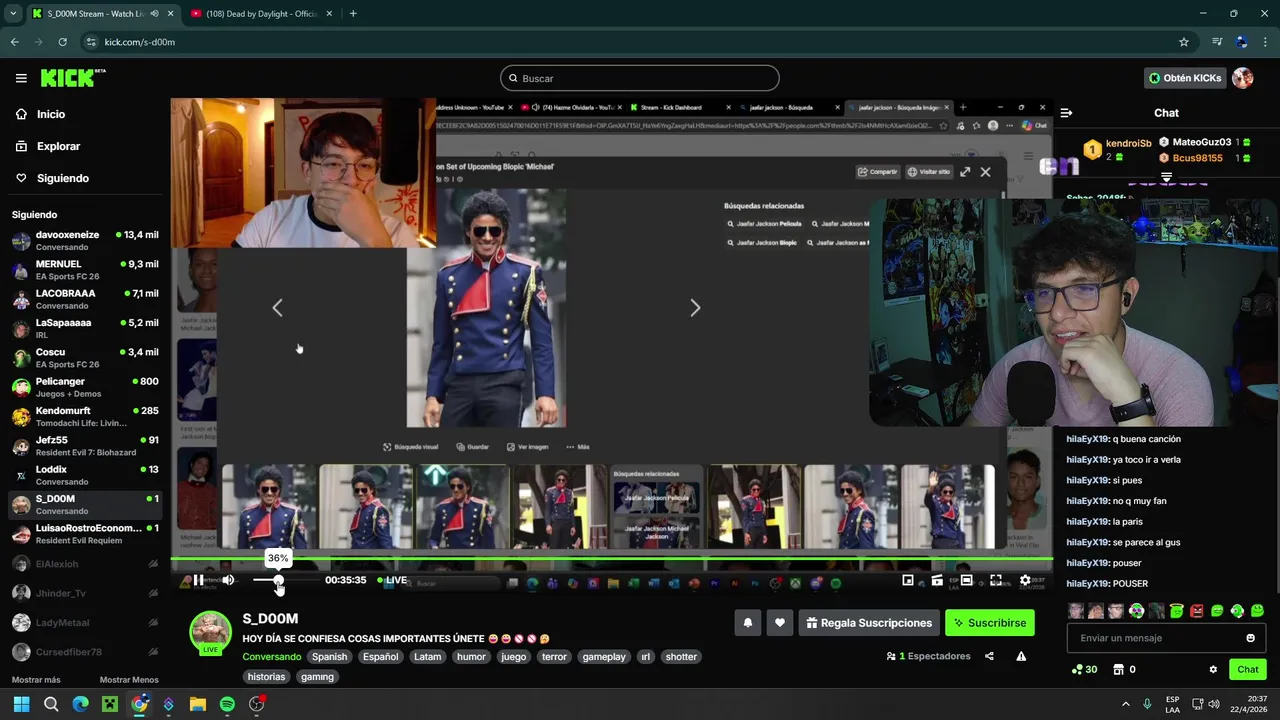Toggle notification bell for S_D00M
The height and width of the screenshot is (720, 1280).
tap(747, 623)
